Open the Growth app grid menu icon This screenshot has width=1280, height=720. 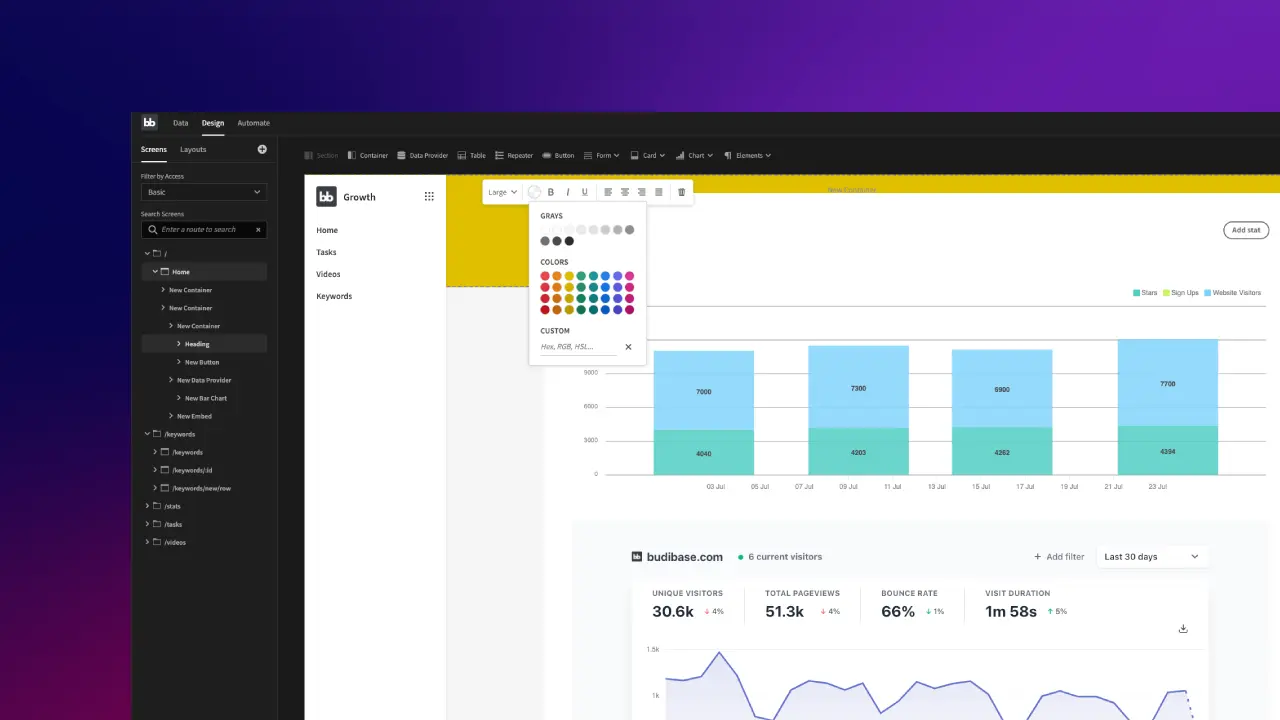tap(429, 196)
